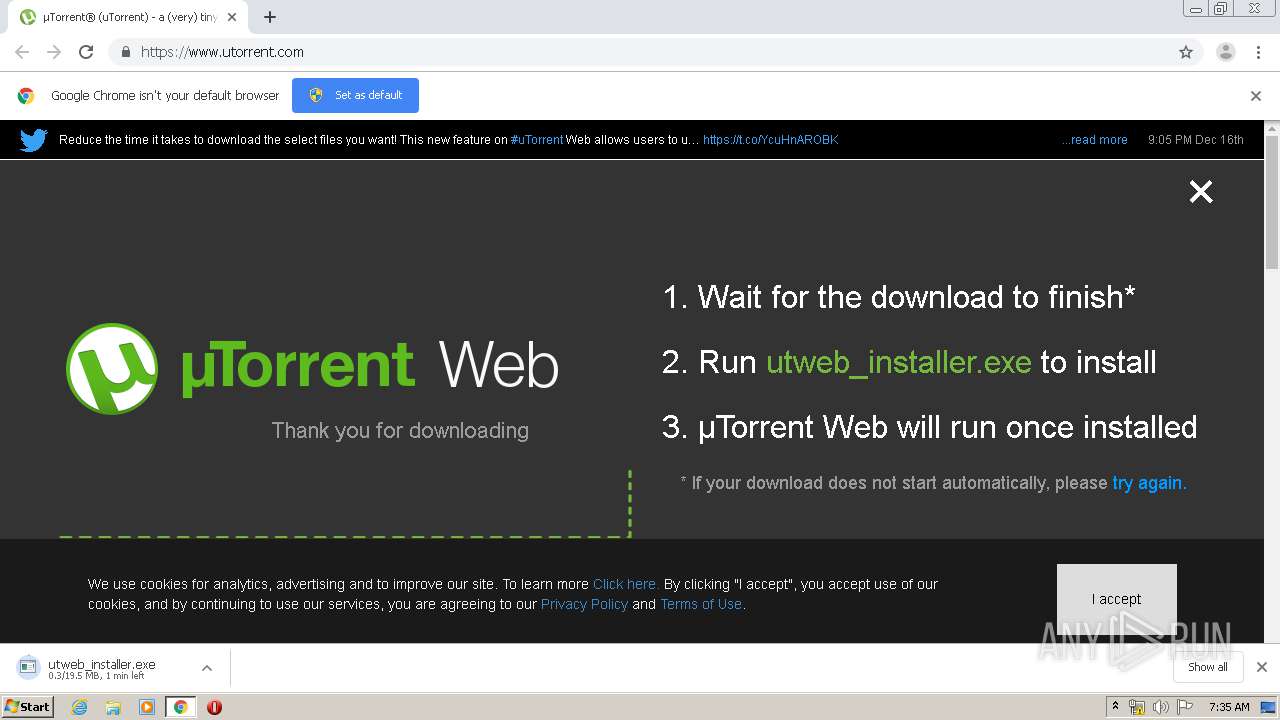Image resolution: width=1280 pixels, height=720 pixels.
Task: Show hidden tray icons arrow
Action: click(x=1115, y=707)
